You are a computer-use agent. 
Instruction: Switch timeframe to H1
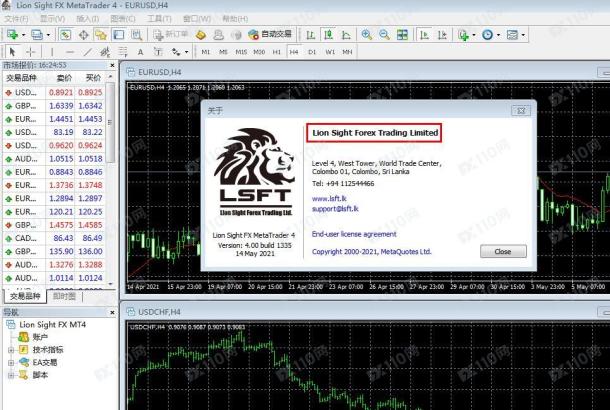pos(277,52)
